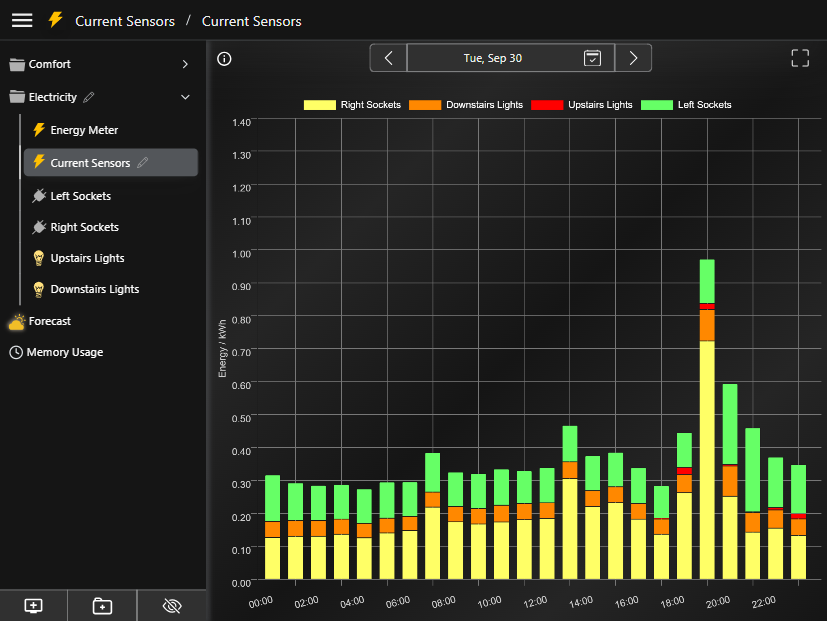Go to the next day with the right arrow
This screenshot has width=827, height=621.
[x=632, y=57]
